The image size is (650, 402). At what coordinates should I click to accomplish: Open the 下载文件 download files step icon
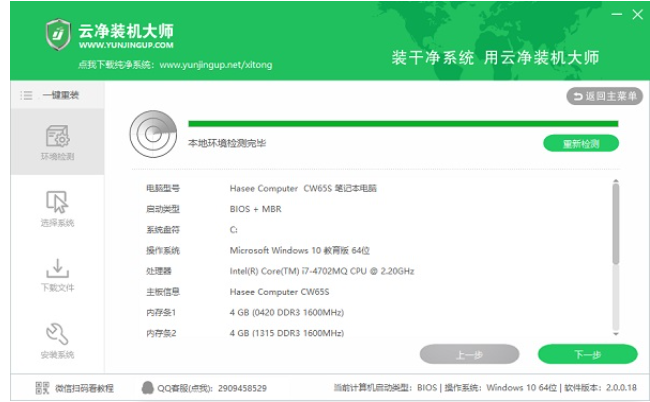58,268
